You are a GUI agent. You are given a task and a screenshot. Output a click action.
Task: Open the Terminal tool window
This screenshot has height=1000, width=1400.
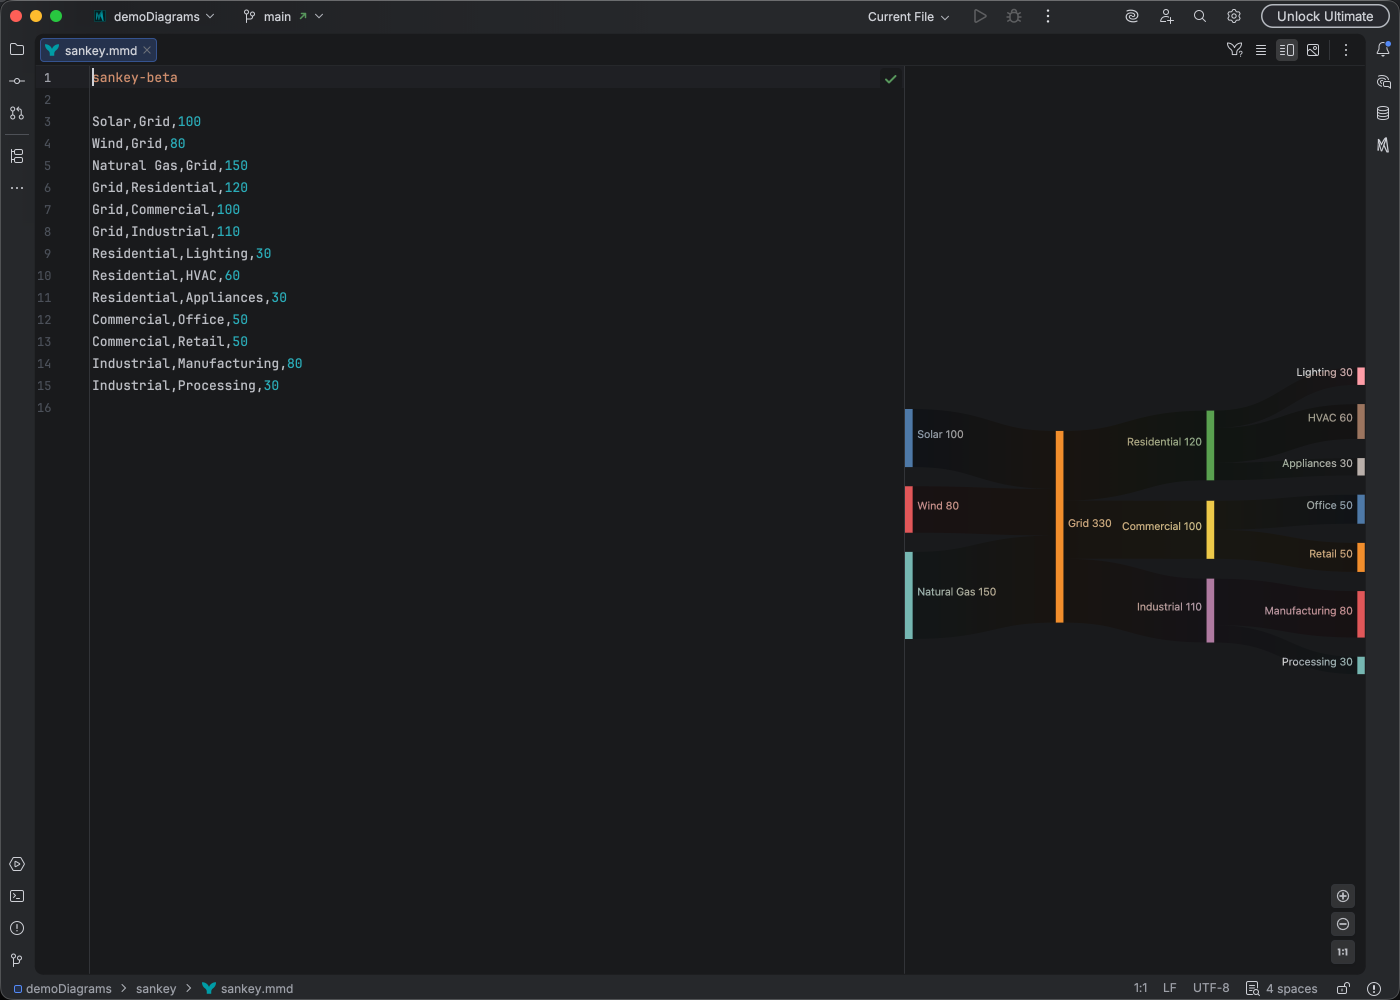point(16,896)
